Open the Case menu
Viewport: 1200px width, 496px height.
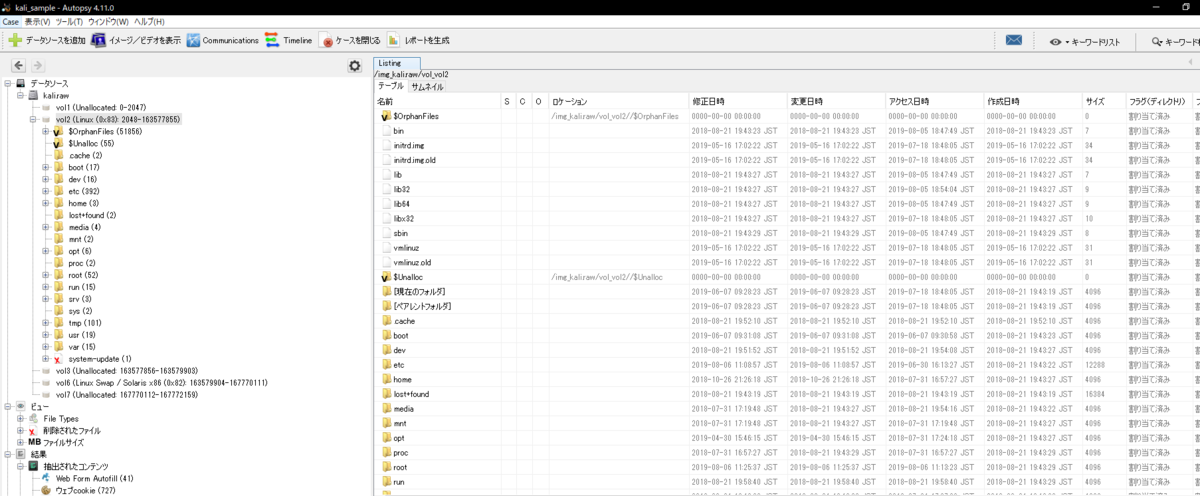10,21
